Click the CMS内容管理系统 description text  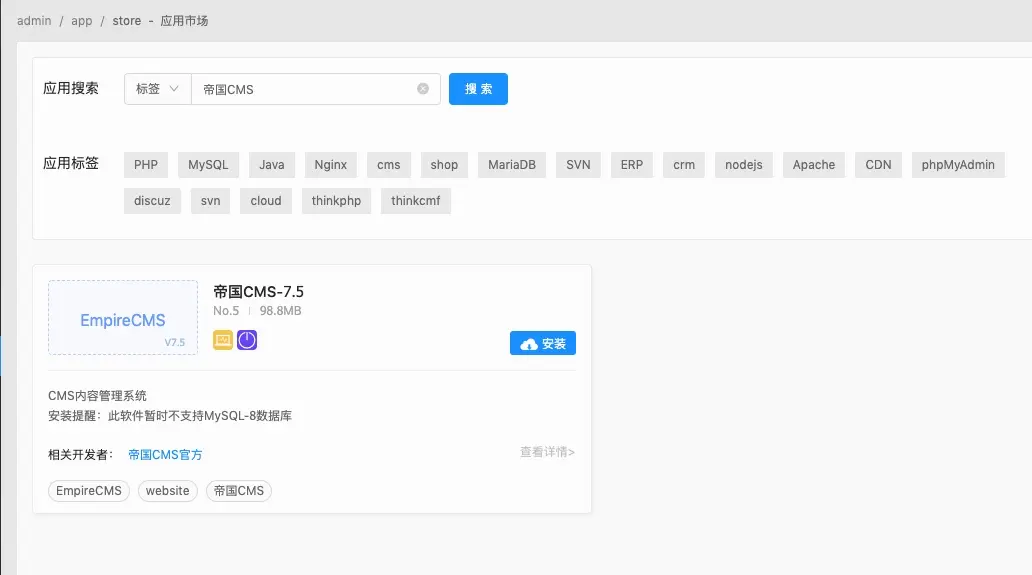click(x=97, y=395)
